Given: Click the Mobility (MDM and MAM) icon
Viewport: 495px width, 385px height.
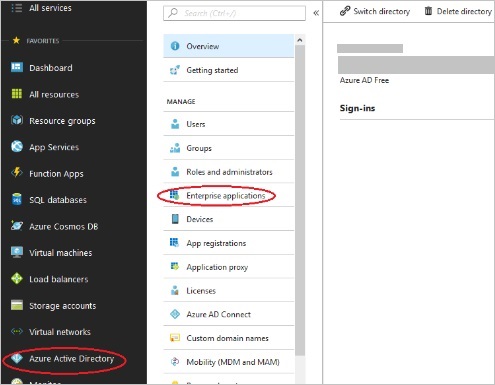Looking at the screenshot, I should 175,362.
